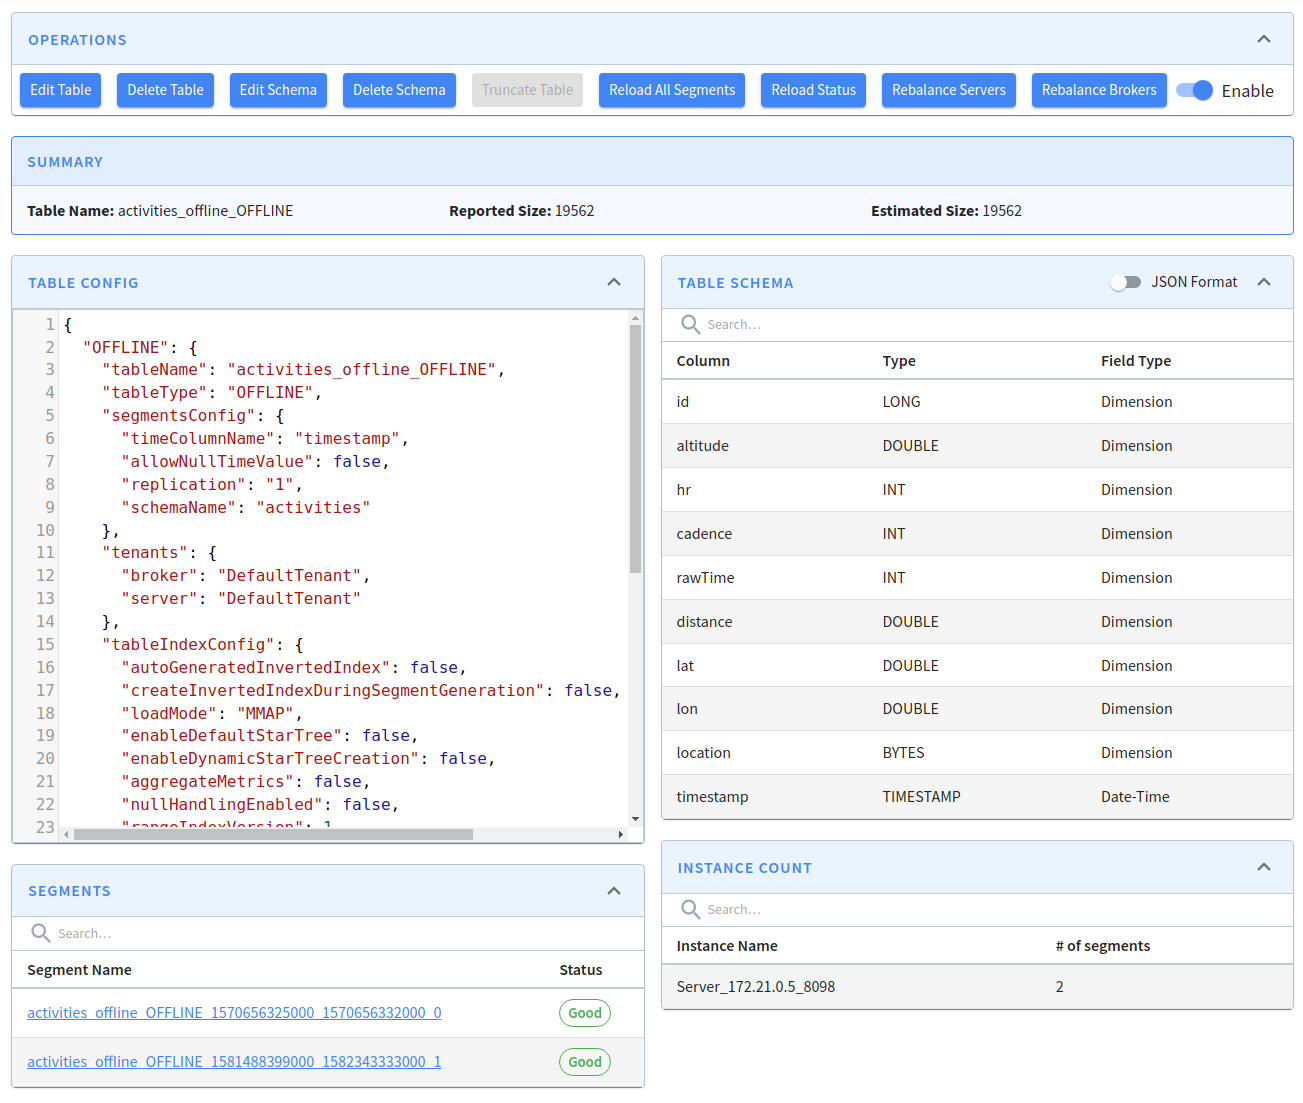This screenshot has height=1103, width=1303.
Task: Click Delete Schema
Action: (x=399, y=90)
